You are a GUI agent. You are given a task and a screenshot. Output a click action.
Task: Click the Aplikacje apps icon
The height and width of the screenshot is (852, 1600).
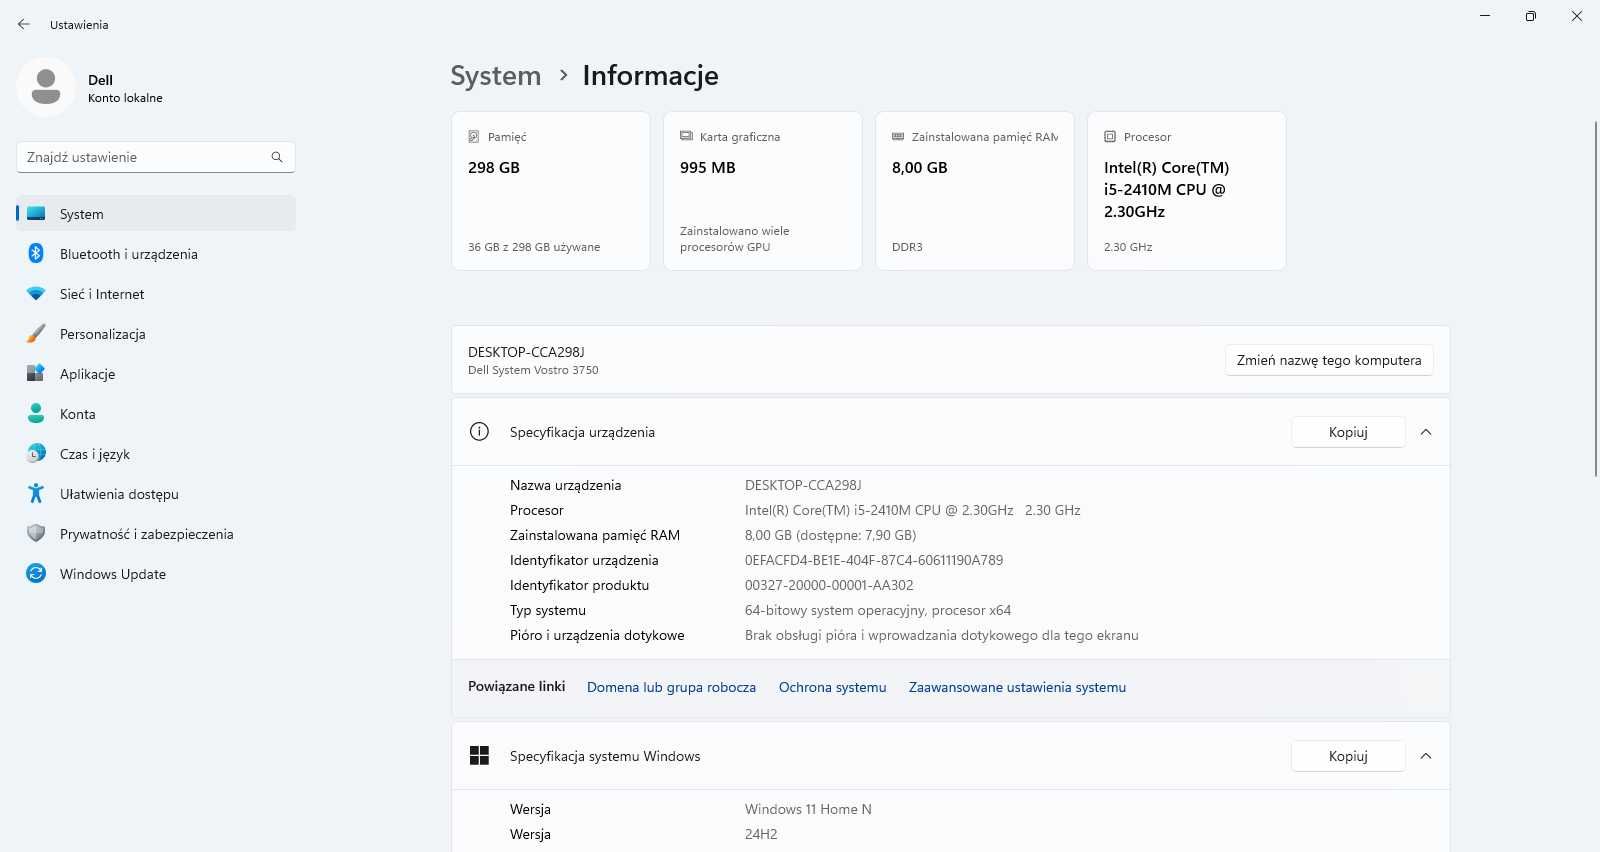click(36, 374)
